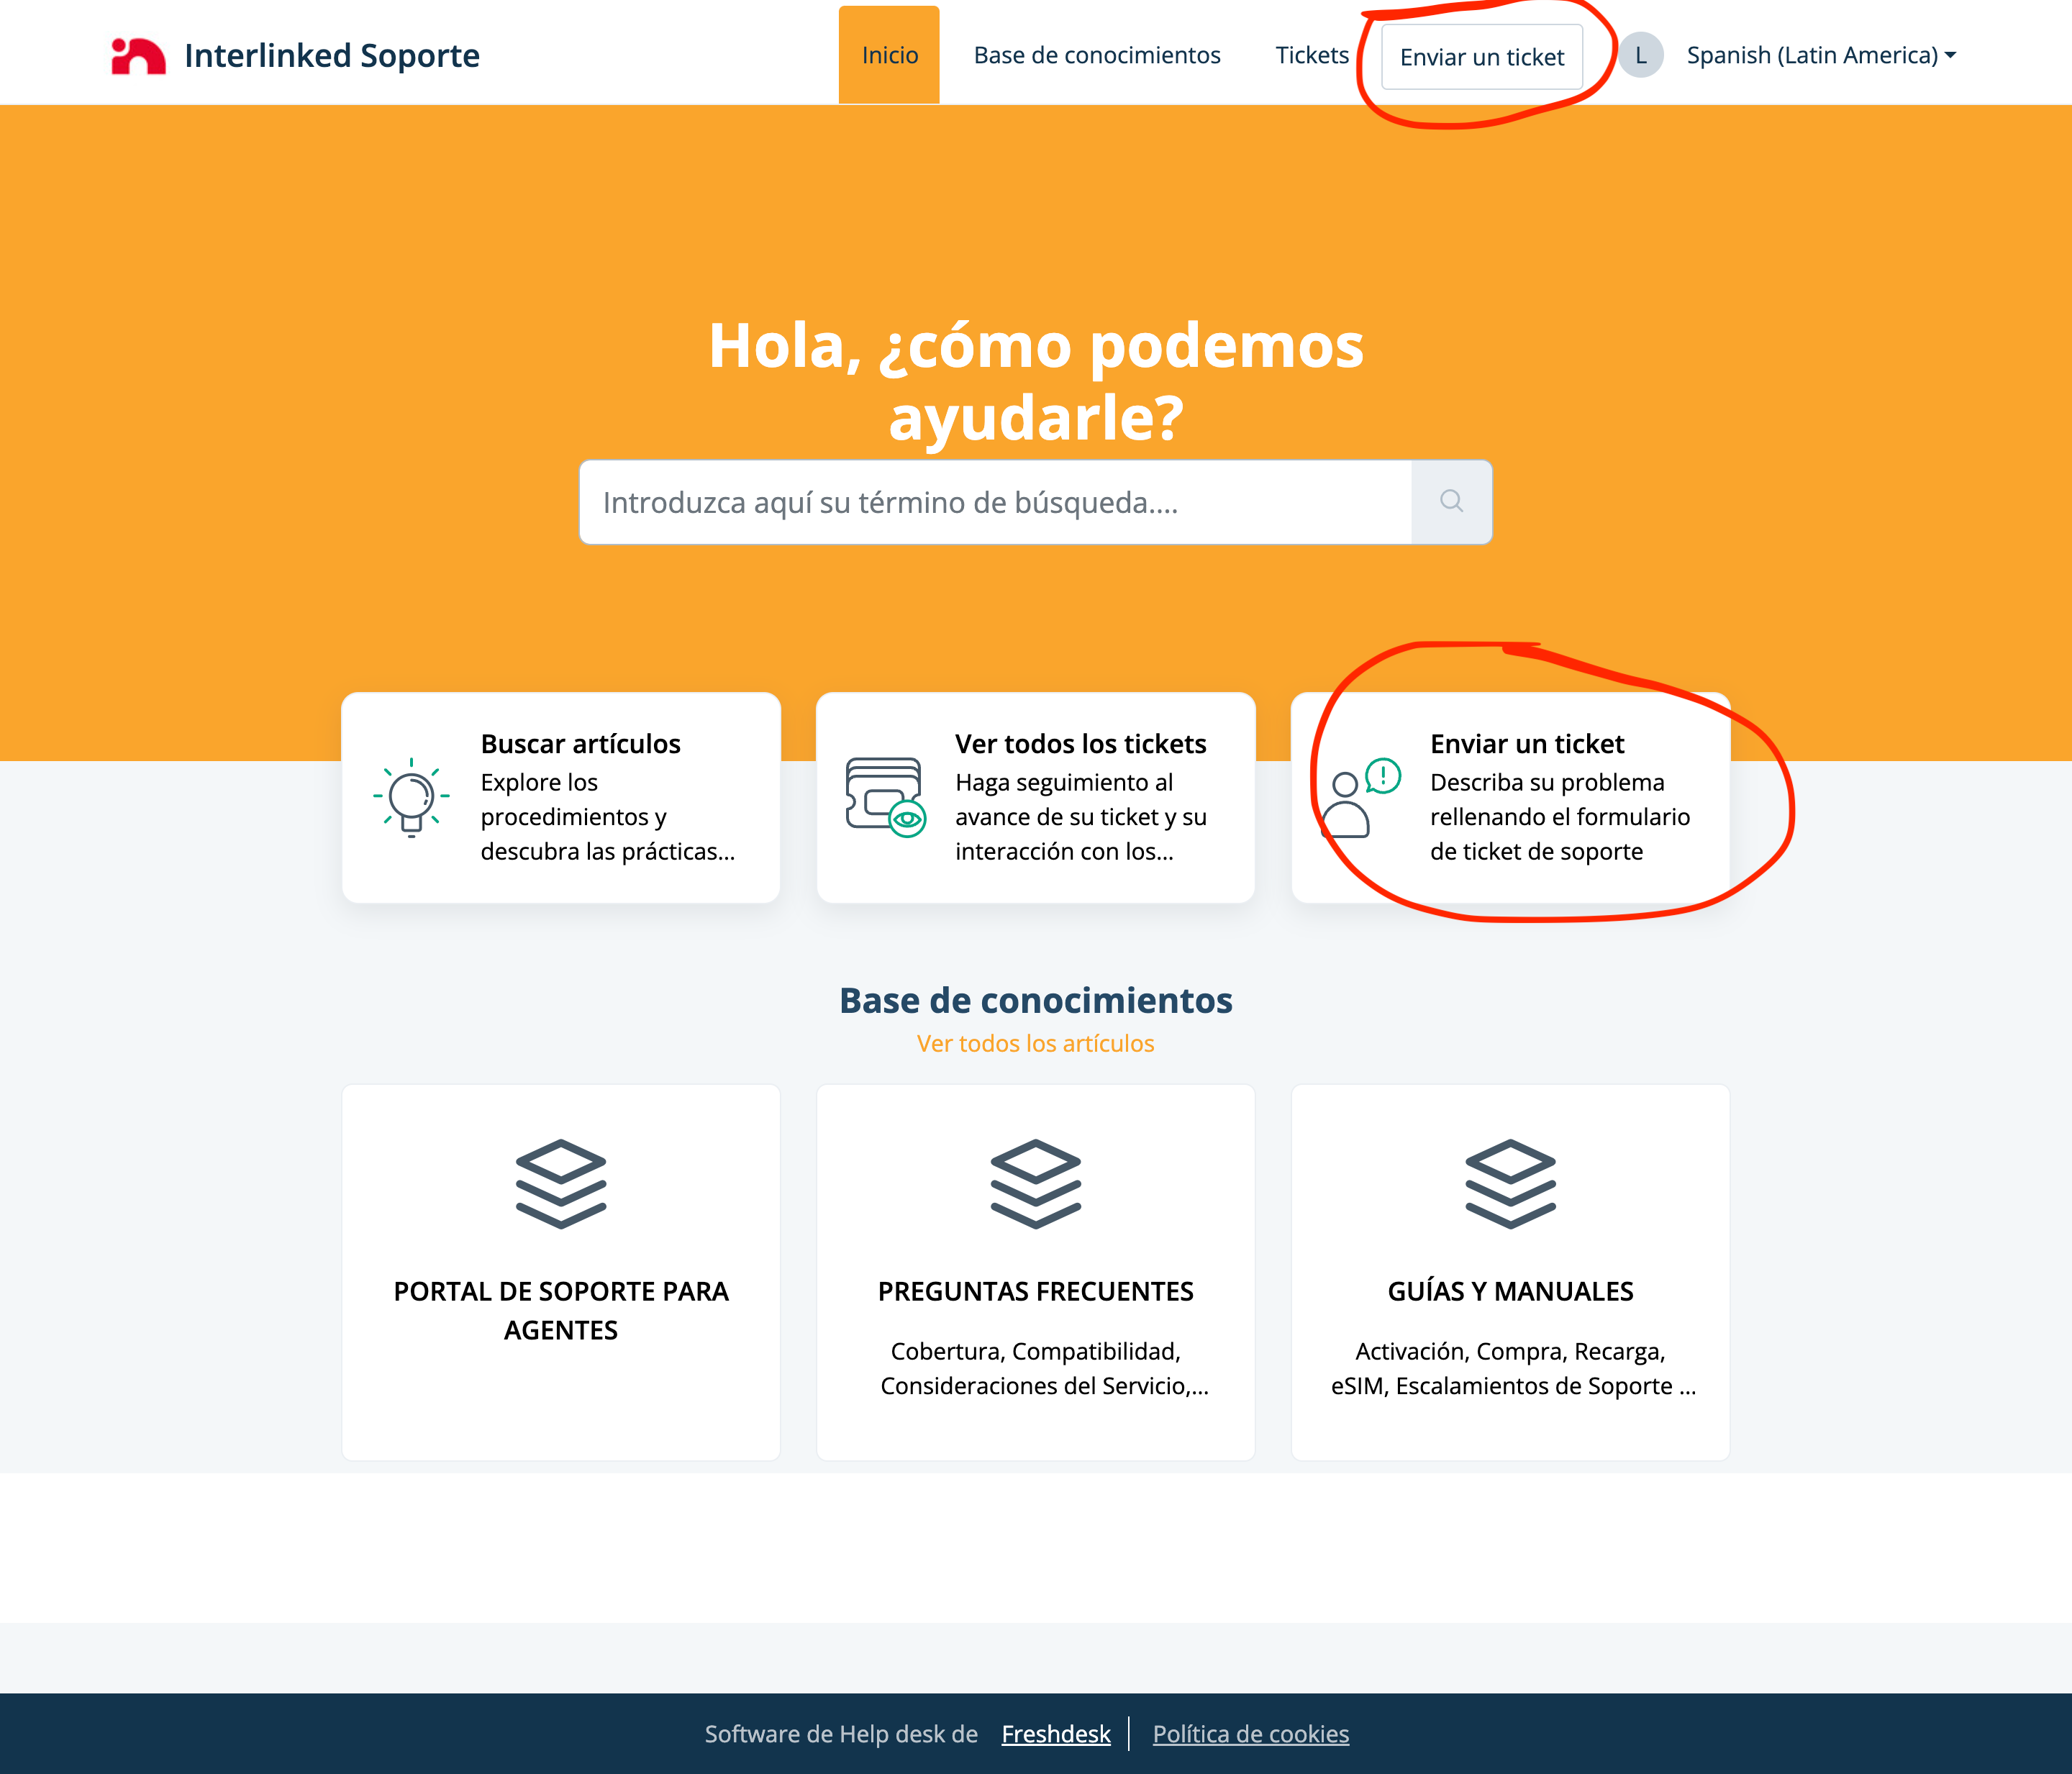
Task: Open Ver todos los artículos link
Action: coord(1035,1043)
